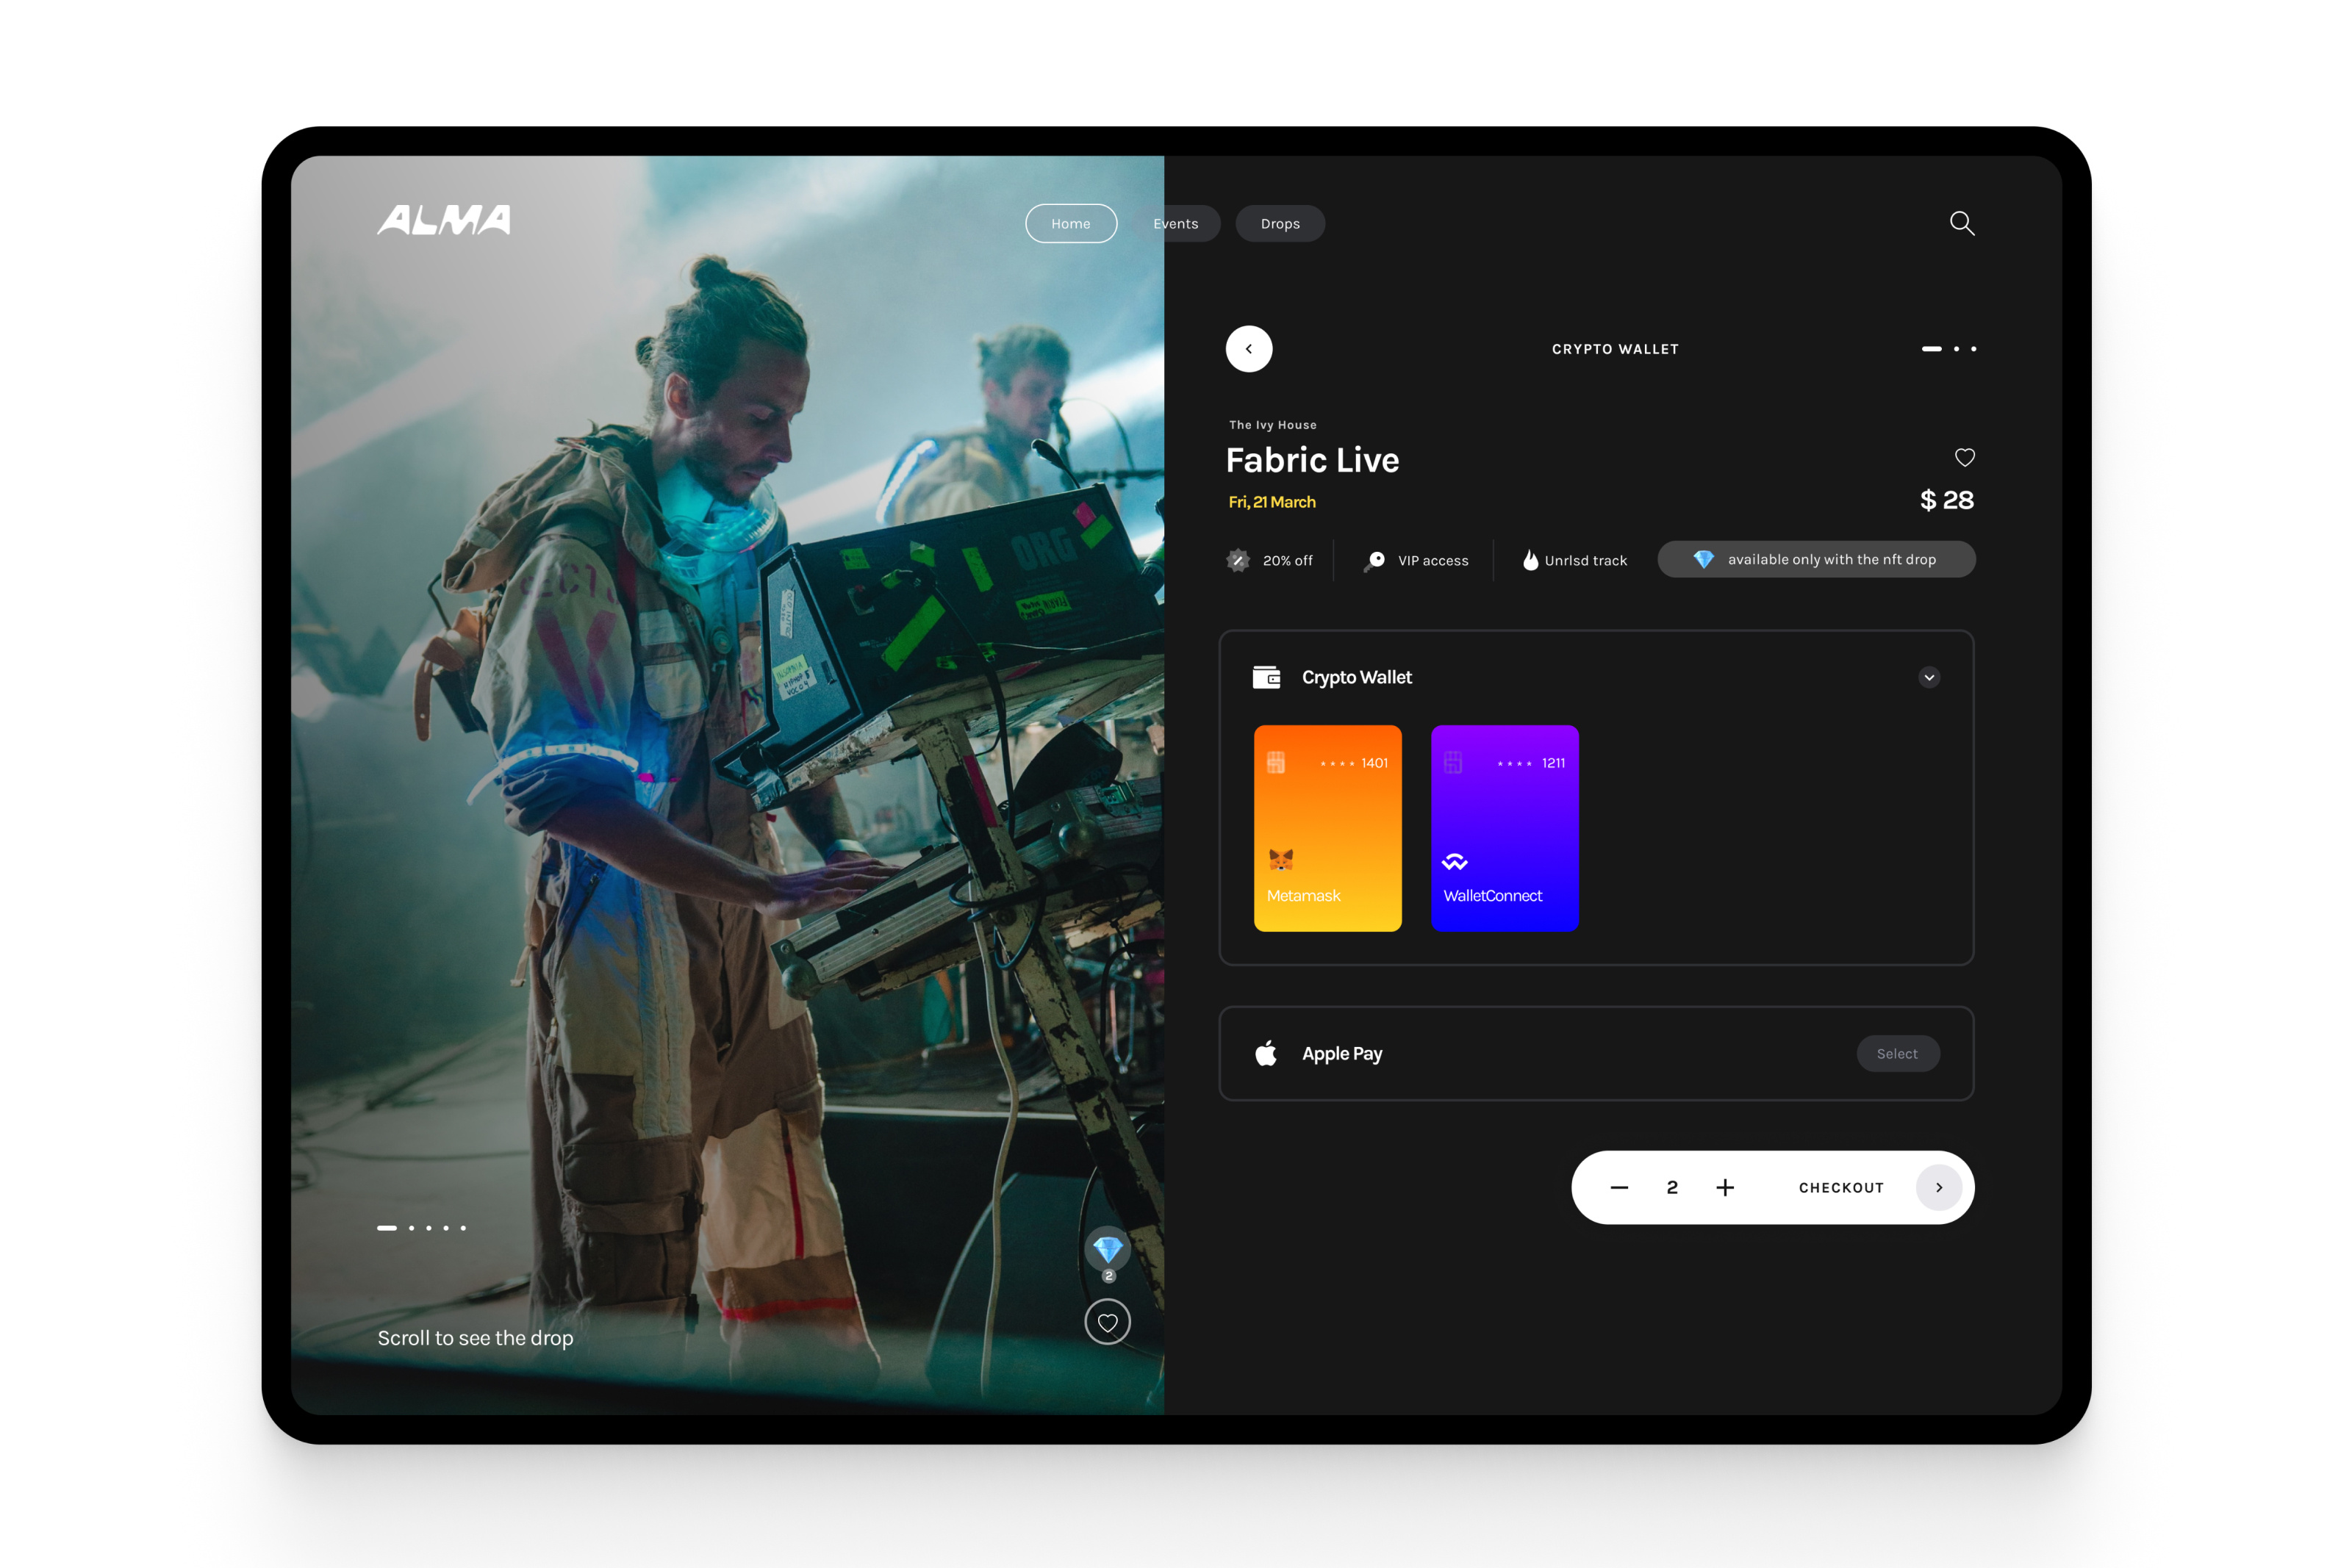Switch to the Events tab
The image size is (2352, 1568).
coord(1176,224)
